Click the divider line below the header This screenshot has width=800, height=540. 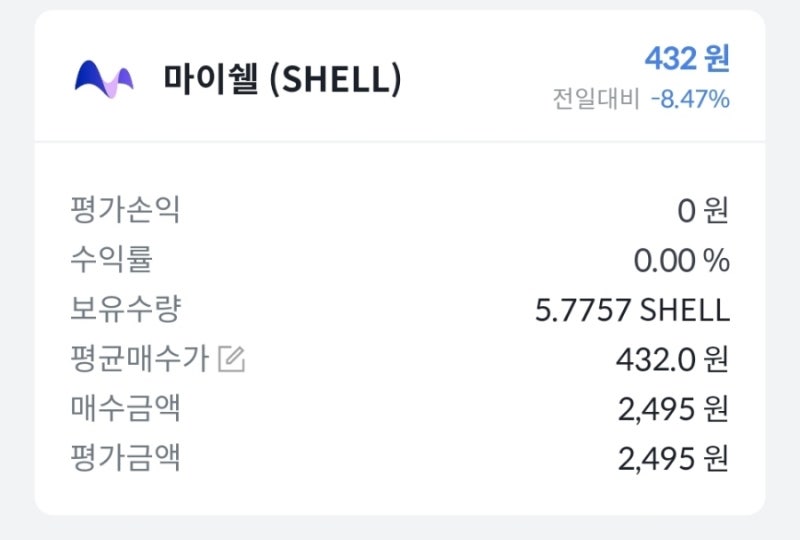coord(400,142)
